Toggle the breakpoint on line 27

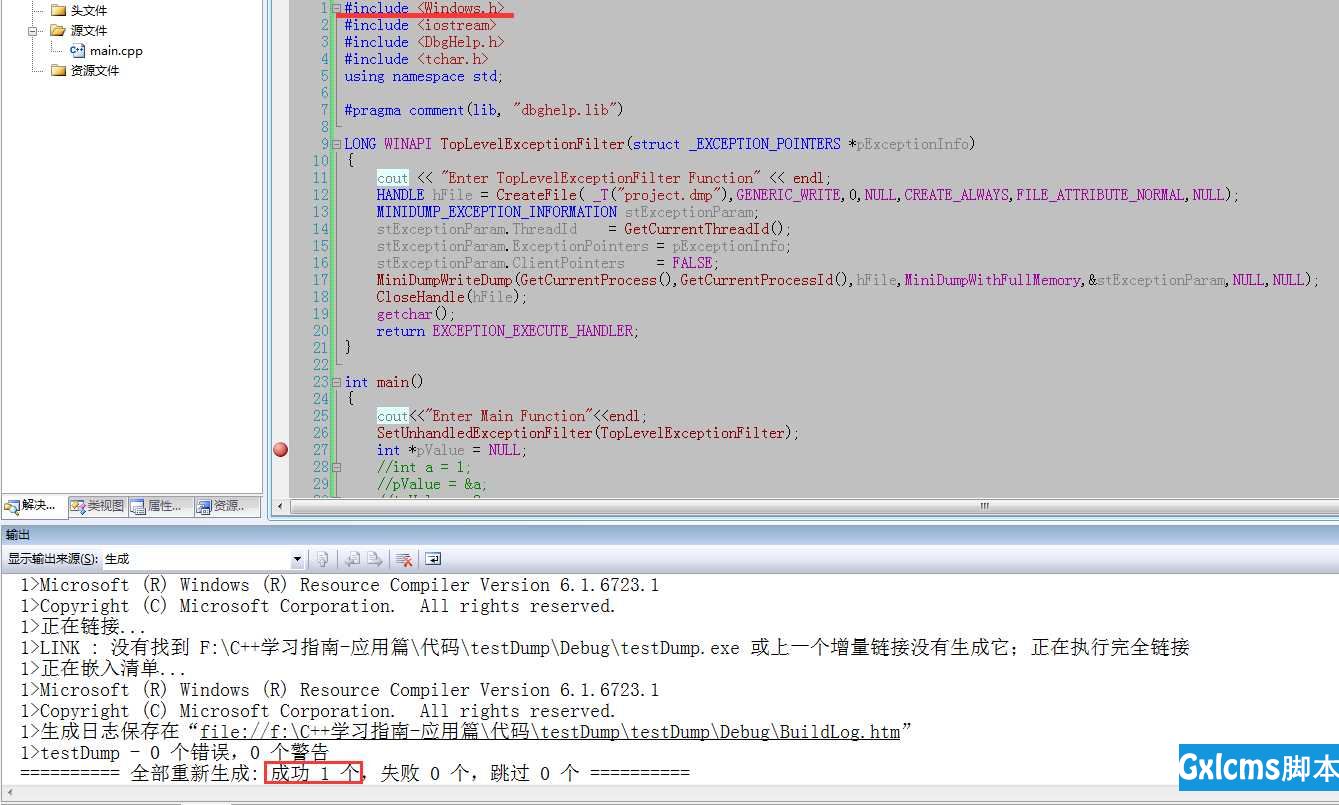pos(281,450)
